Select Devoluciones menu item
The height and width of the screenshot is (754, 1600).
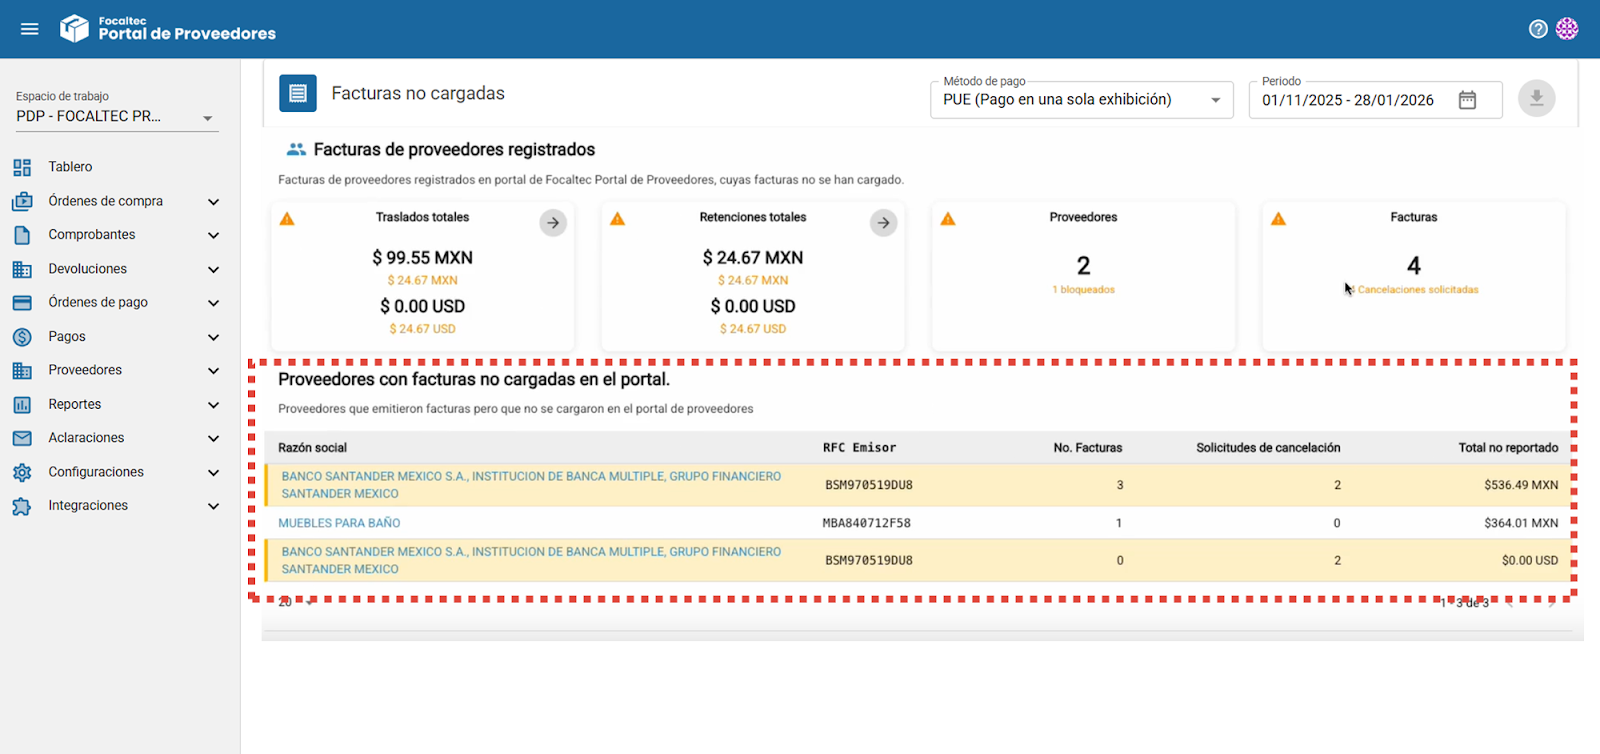[x=88, y=269]
